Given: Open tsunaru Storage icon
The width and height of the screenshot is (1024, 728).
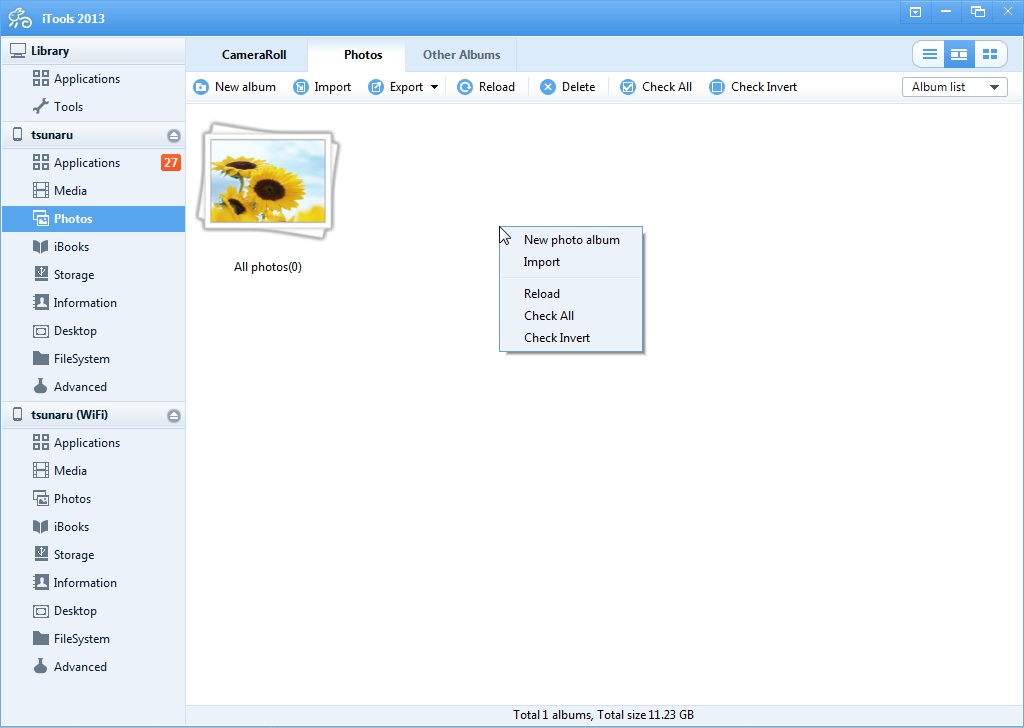Looking at the screenshot, I should click(40, 274).
